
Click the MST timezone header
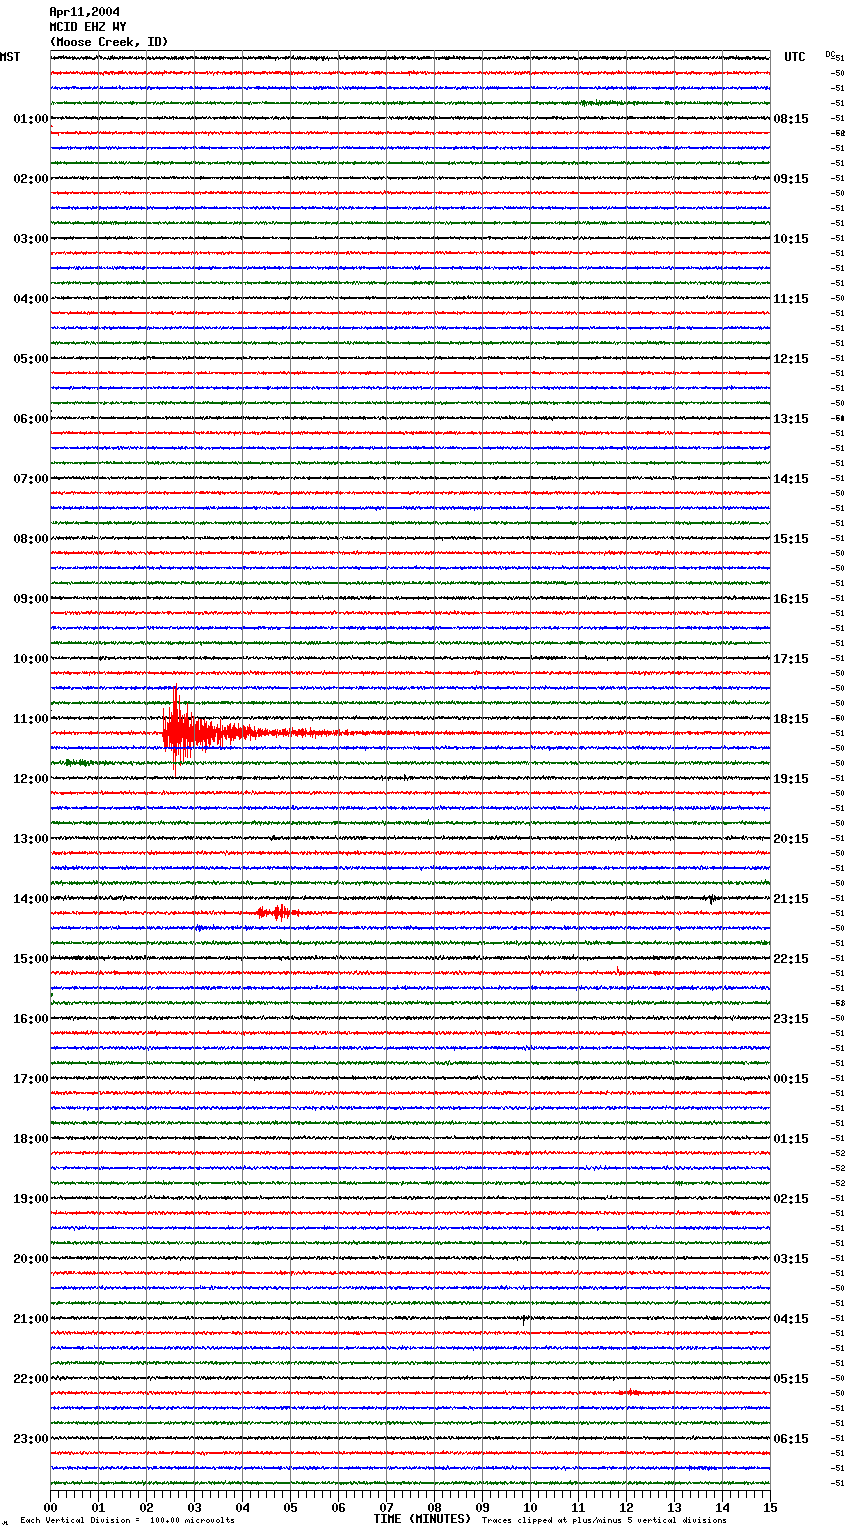click(10, 57)
